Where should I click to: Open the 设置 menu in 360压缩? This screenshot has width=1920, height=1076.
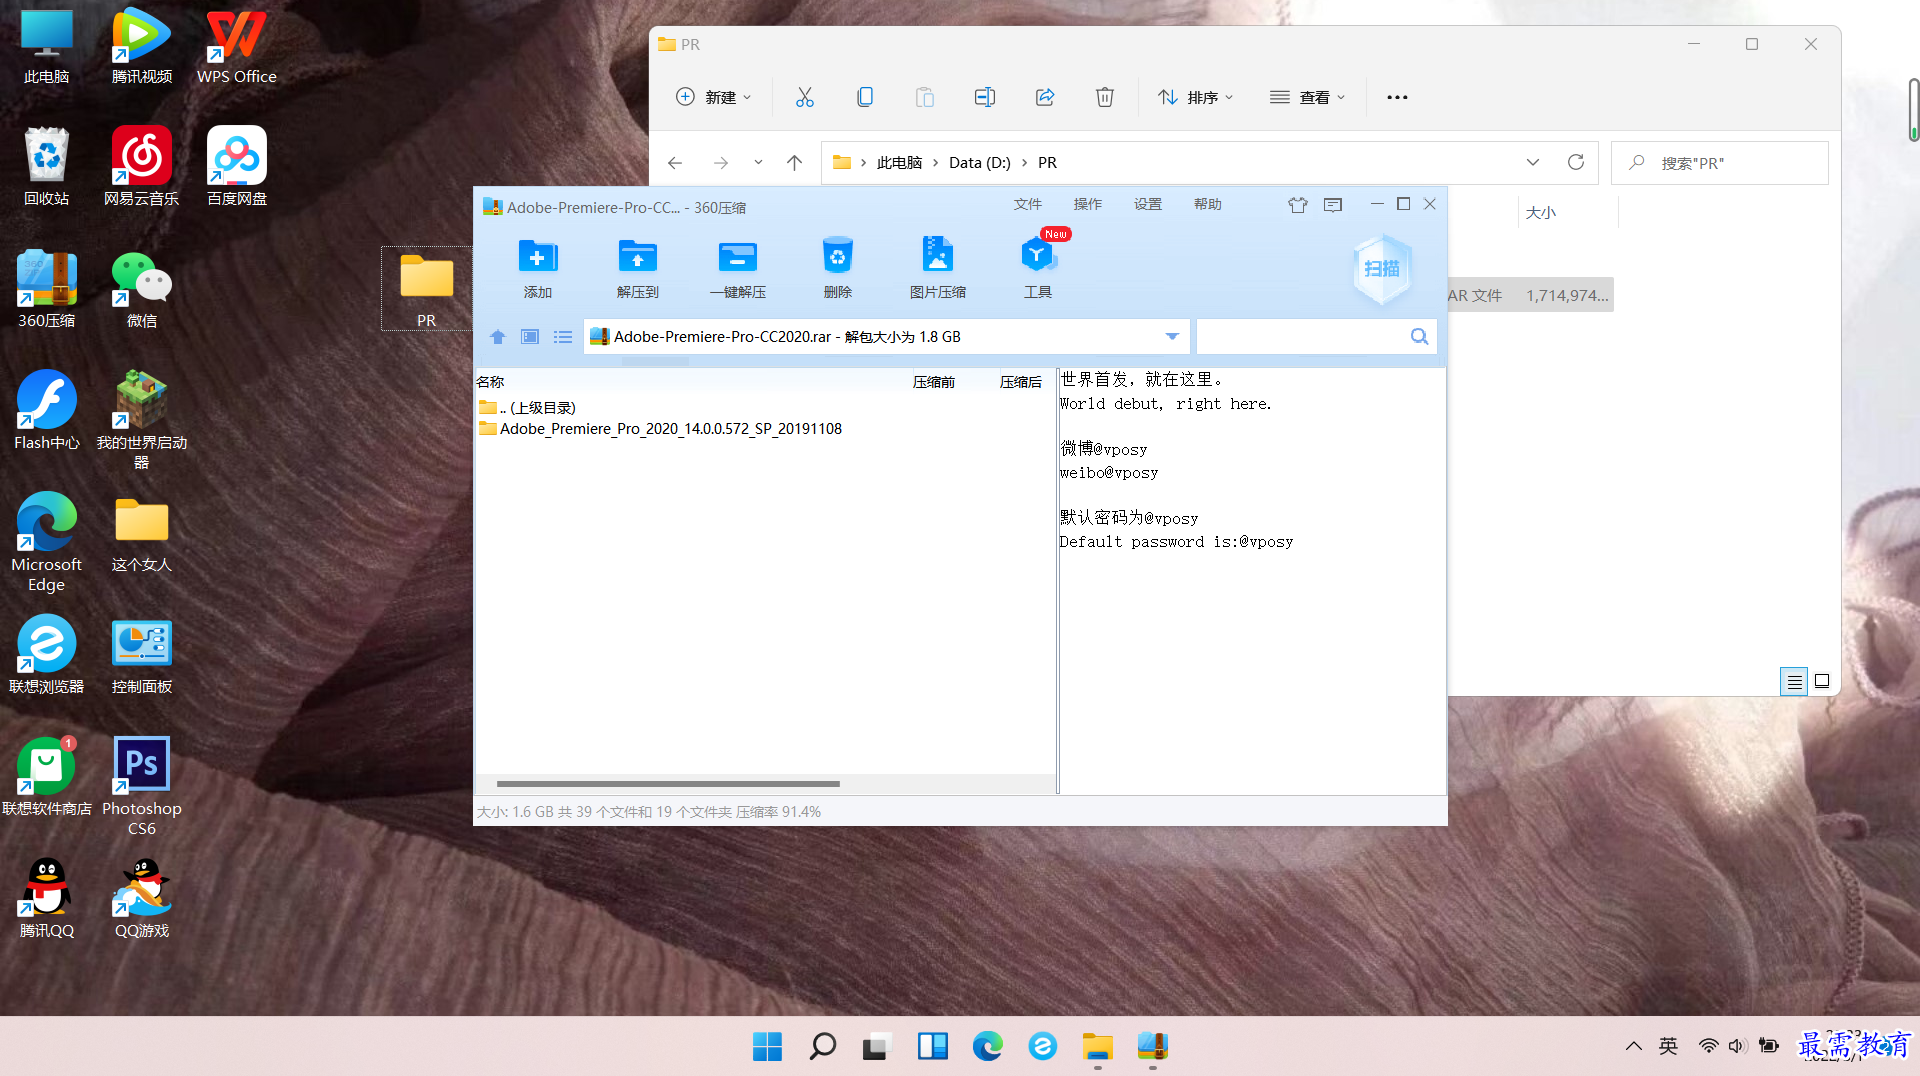[x=1148, y=204]
